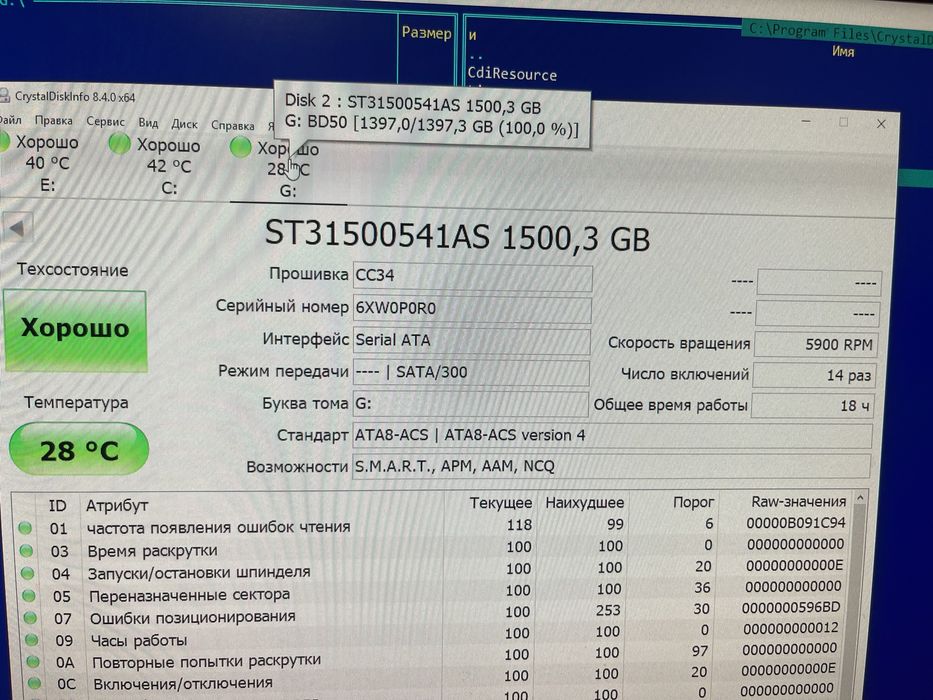The height and width of the screenshot is (700, 933).
Task: Click the Стандарт field ATA8-ACS
Action: click(613, 436)
